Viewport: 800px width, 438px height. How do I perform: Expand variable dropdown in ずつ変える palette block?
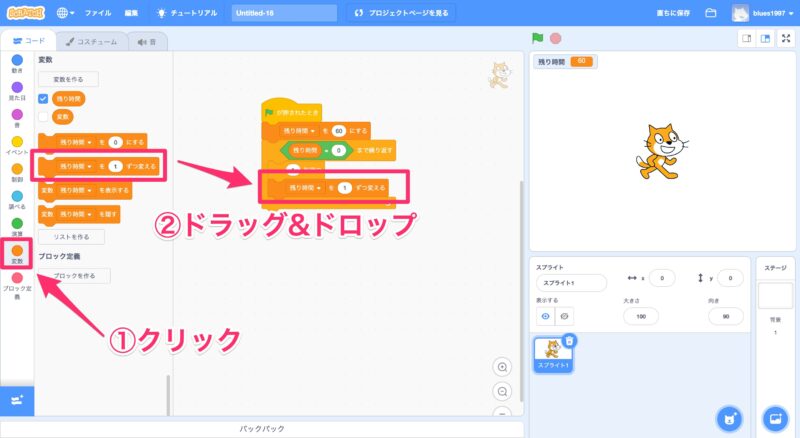click(x=90, y=165)
